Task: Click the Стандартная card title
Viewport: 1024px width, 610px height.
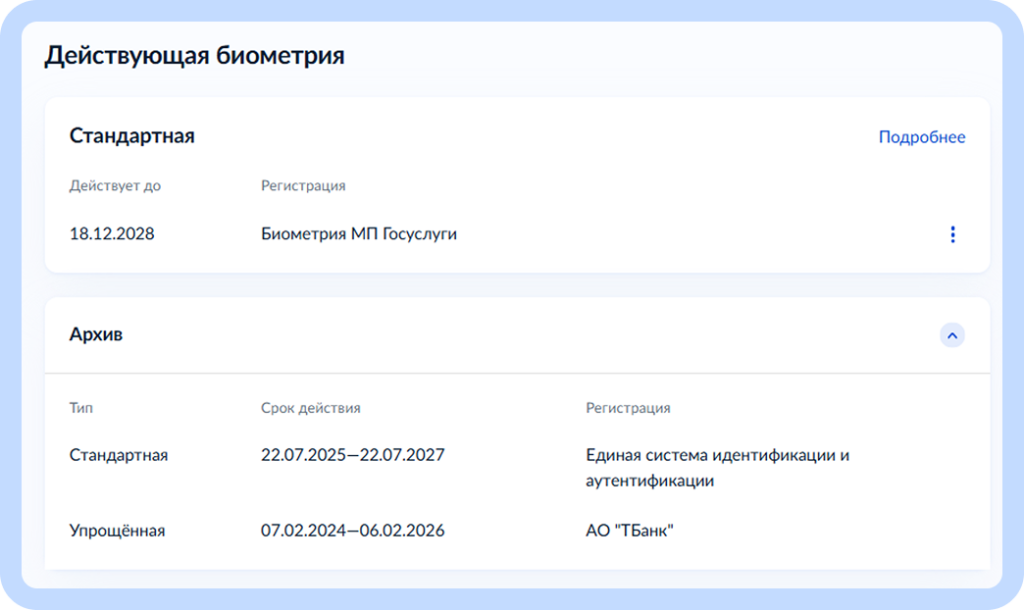Action: click(x=132, y=137)
